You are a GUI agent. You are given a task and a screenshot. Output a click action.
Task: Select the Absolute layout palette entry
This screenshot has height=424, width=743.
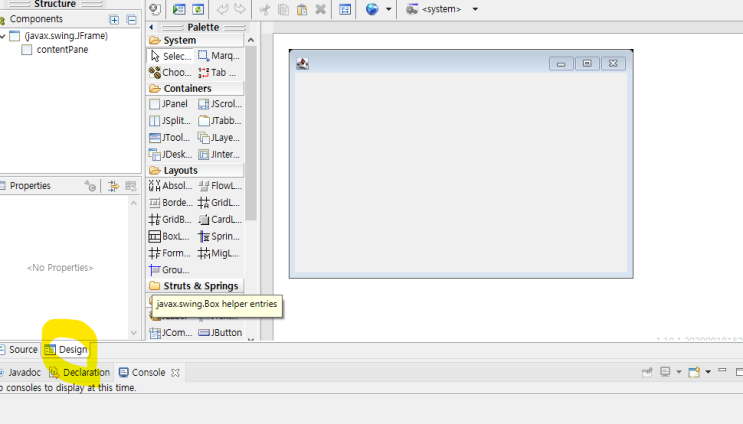coord(170,186)
